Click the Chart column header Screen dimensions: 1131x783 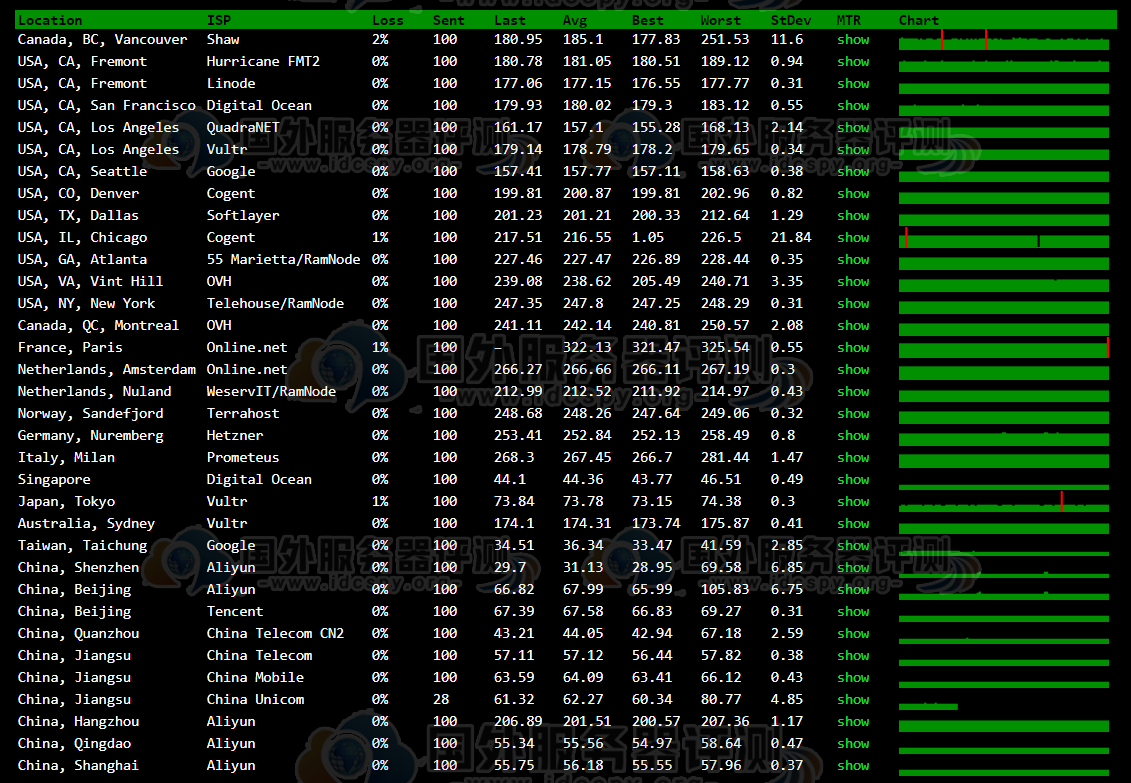[919, 20]
